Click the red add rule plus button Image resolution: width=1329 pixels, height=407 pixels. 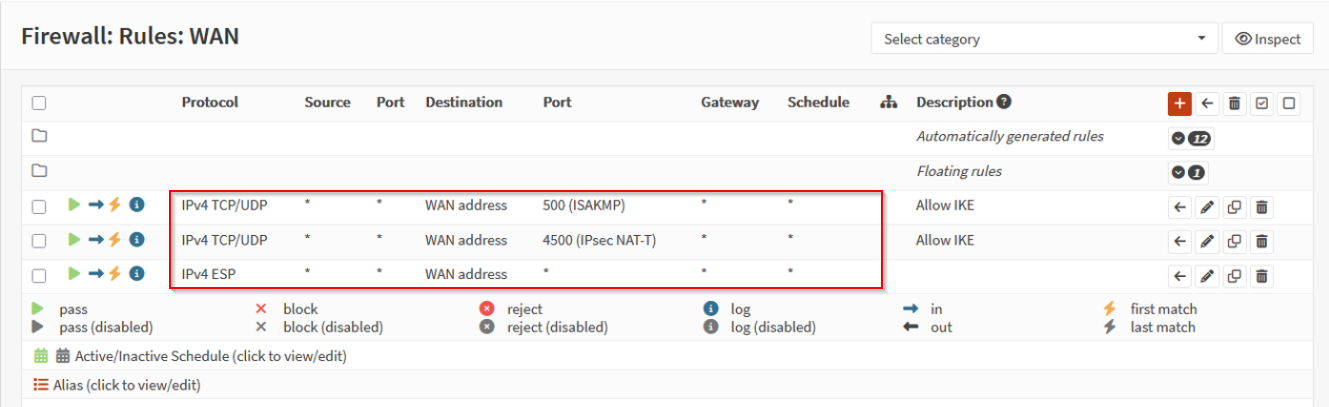click(x=1180, y=103)
